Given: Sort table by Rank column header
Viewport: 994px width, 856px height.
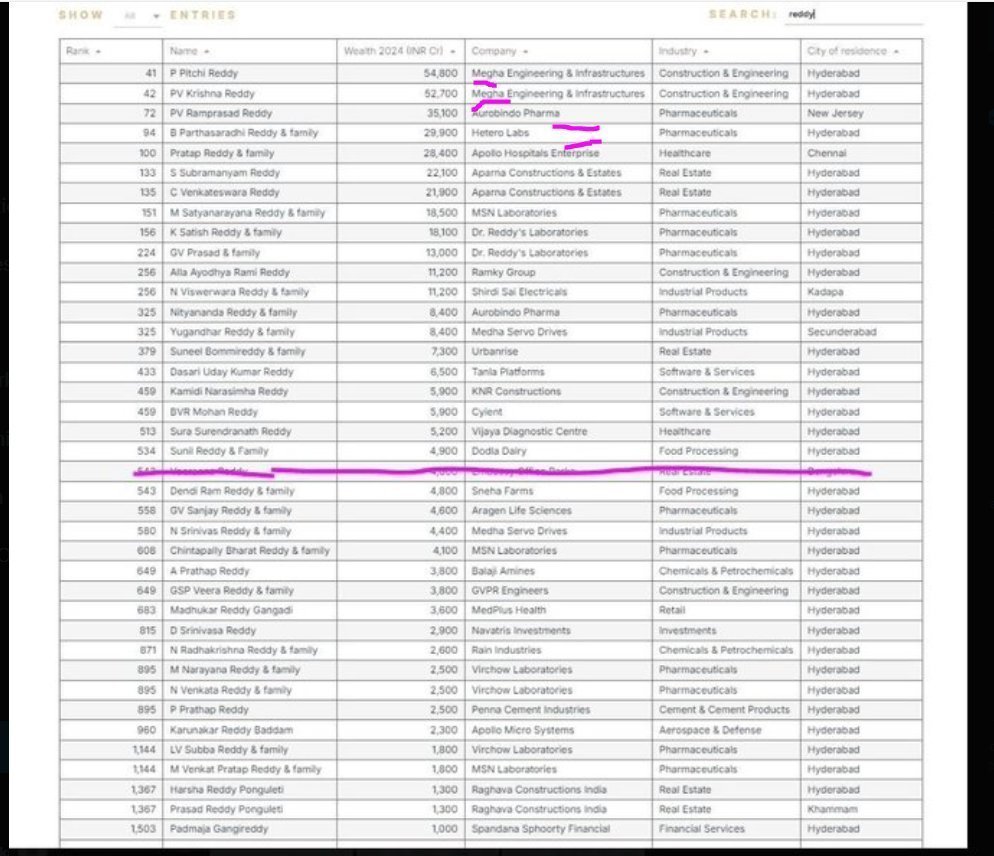Looking at the screenshot, I should coord(111,51).
